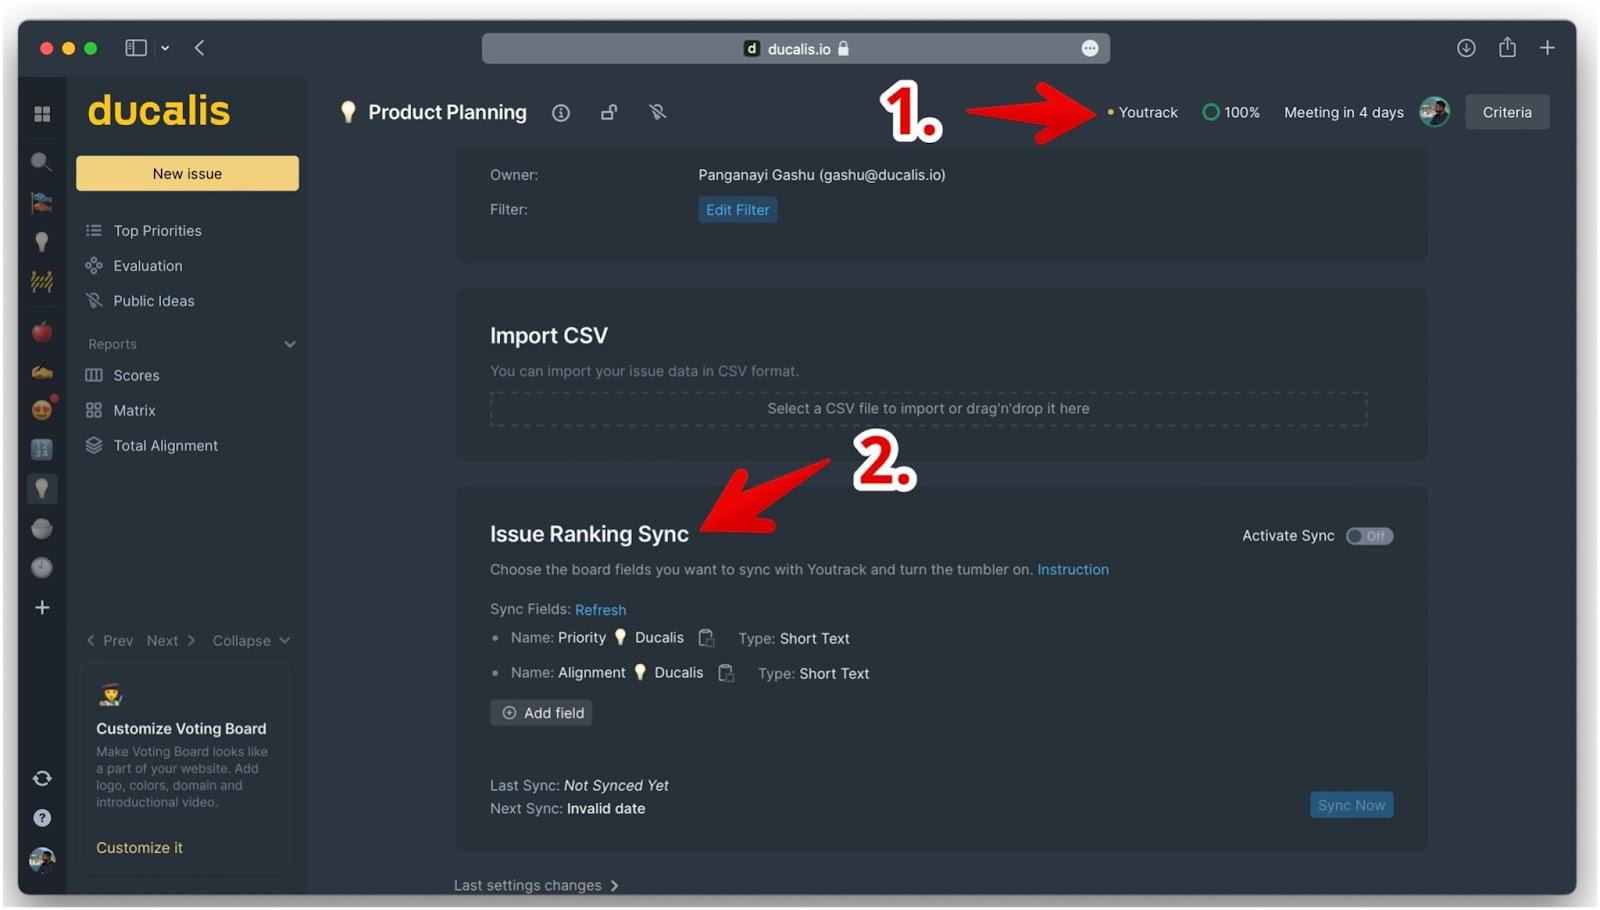The image size is (1600, 910).
Task: Add a new board with plus icon
Action: (x=42, y=608)
